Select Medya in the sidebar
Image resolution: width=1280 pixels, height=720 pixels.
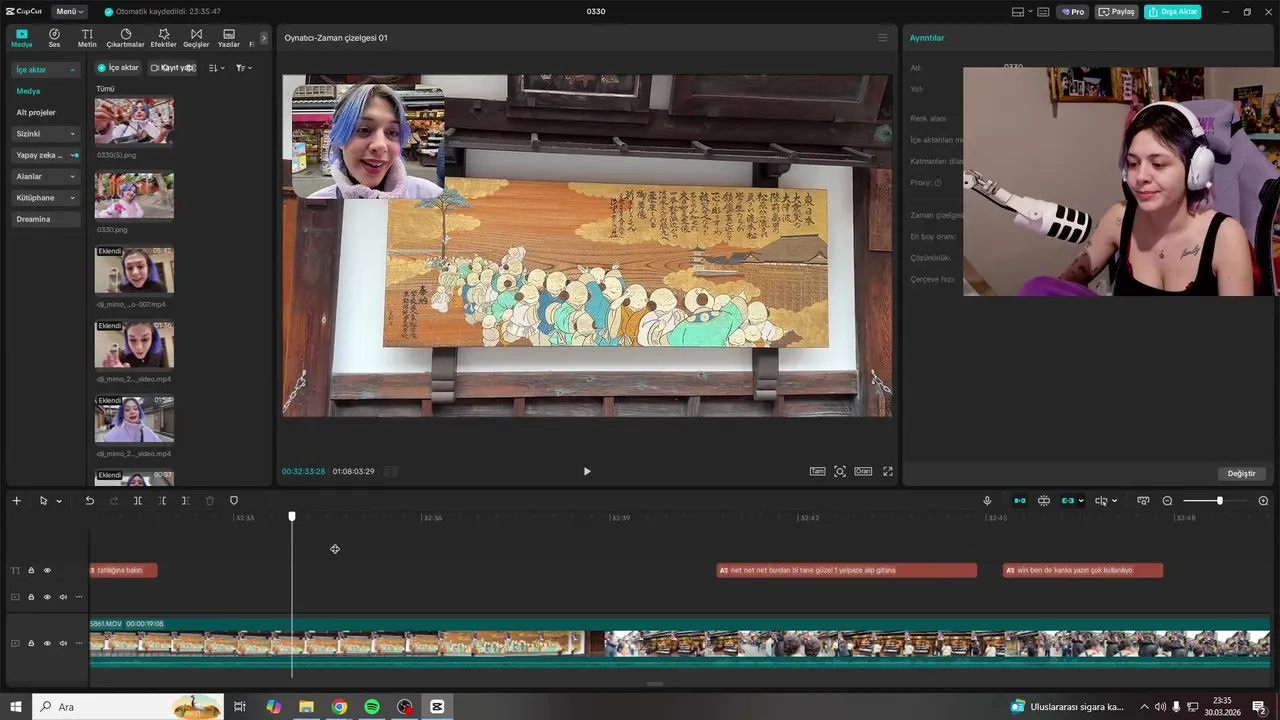(28, 91)
